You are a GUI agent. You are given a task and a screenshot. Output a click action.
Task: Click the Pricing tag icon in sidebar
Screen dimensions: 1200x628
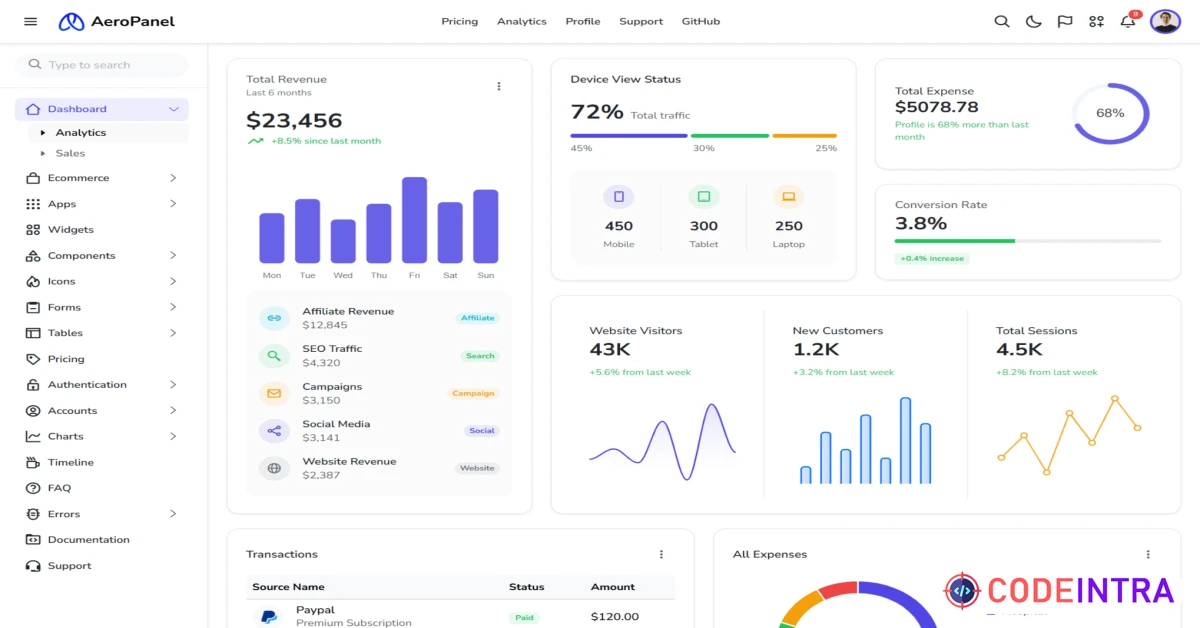coord(33,359)
